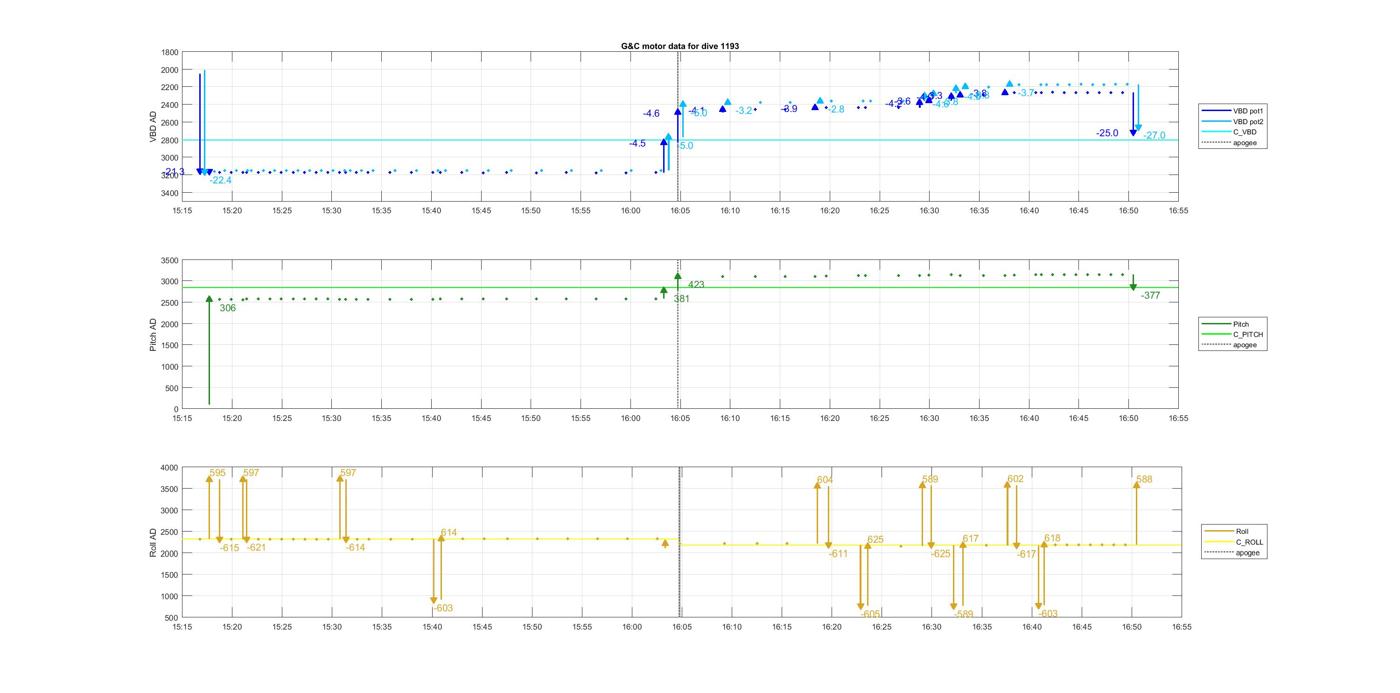Click the '-589' roll data label
This screenshot has width=1400, height=693.
[964, 614]
